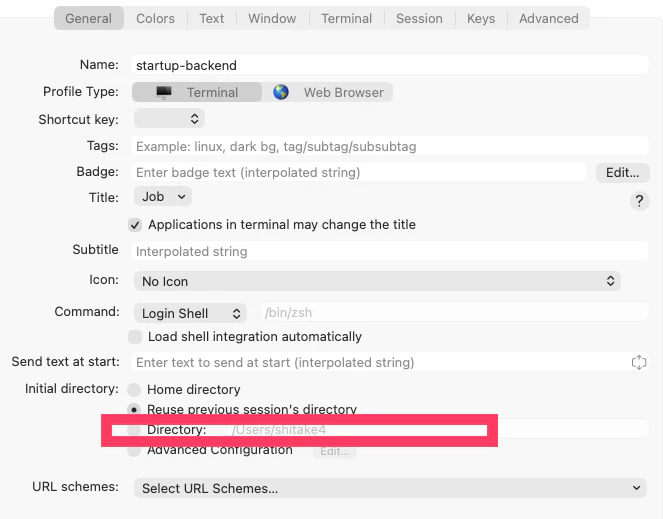The height and width of the screenshot is (519, 663).
Task: Click the monitor icon for Terminal type
Action: [x=164, y=92]
